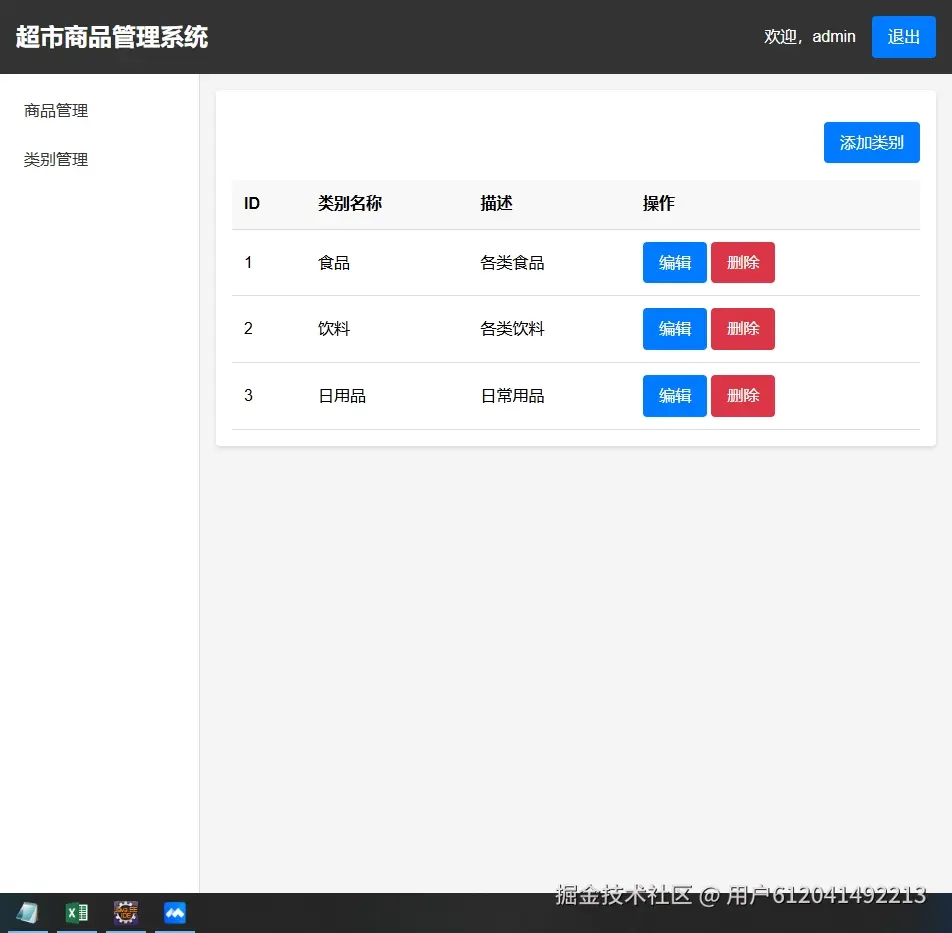Select the 食品 name cell
The height and width of the screenshot is (933, 952).
(x=334, y=263)
